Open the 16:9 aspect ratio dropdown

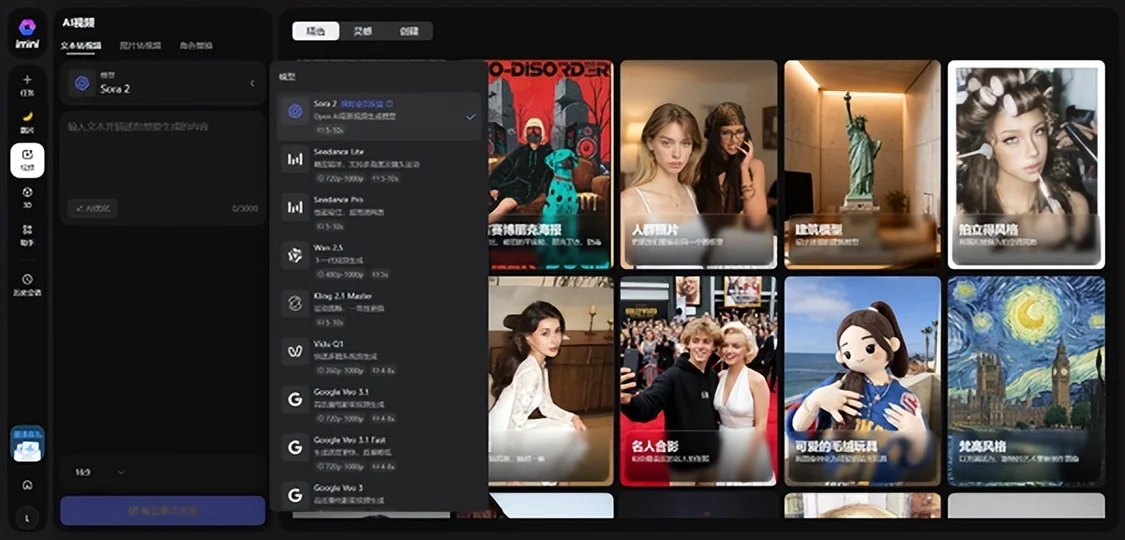coord(98,472)
